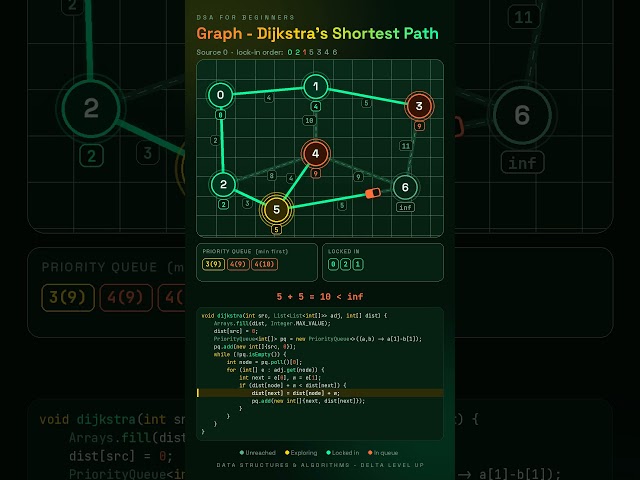Click the 'Arrays.fill(dist, Integer.MAX_VALUE);' line in center

272,323
